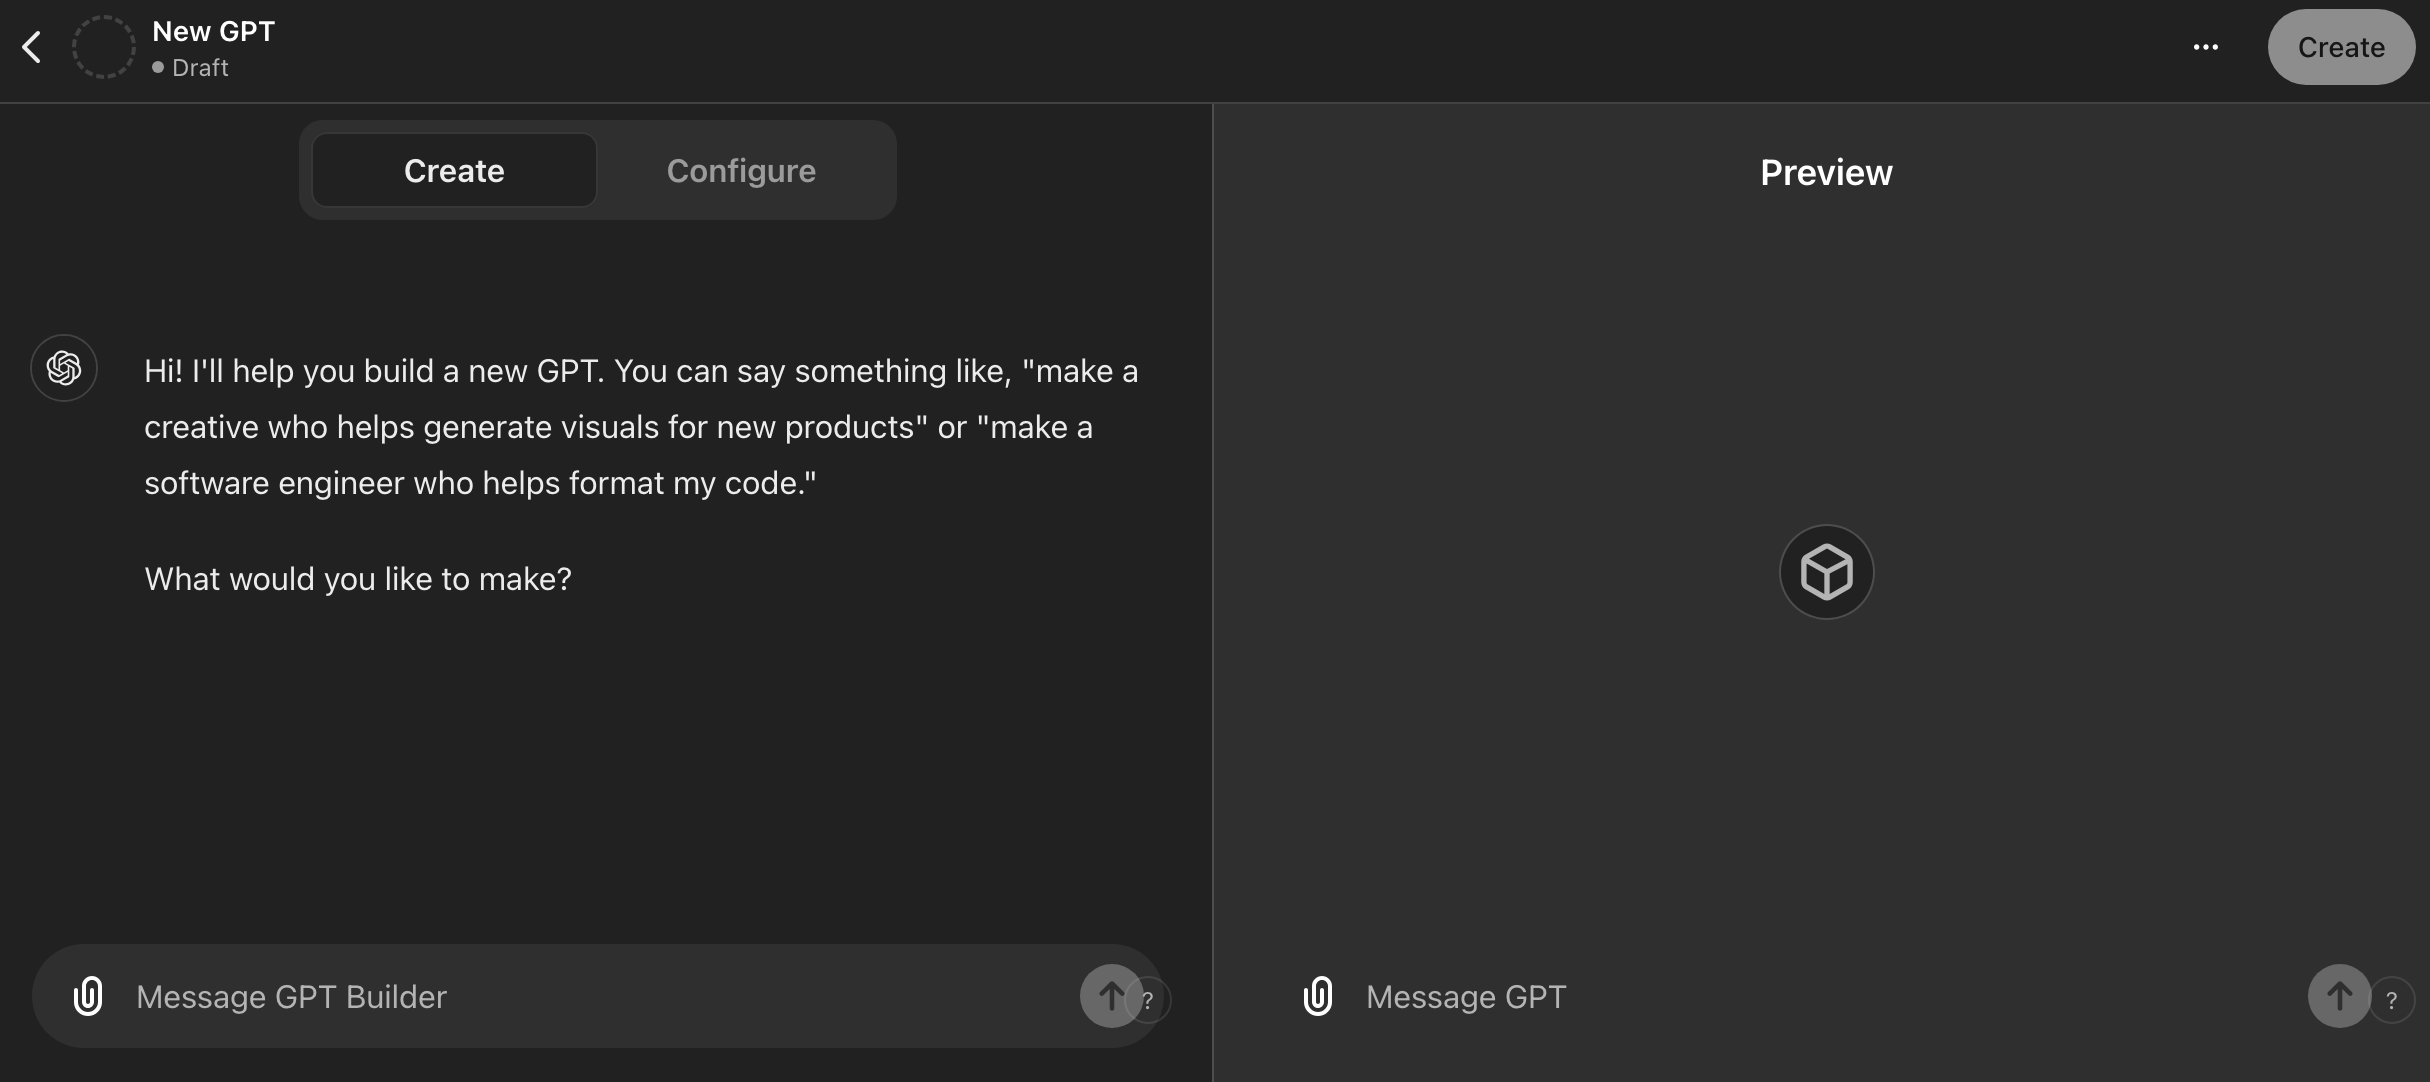Select the Create tab
Viewport: 2430px width, 1082px height.
click(x=454, y=171)
